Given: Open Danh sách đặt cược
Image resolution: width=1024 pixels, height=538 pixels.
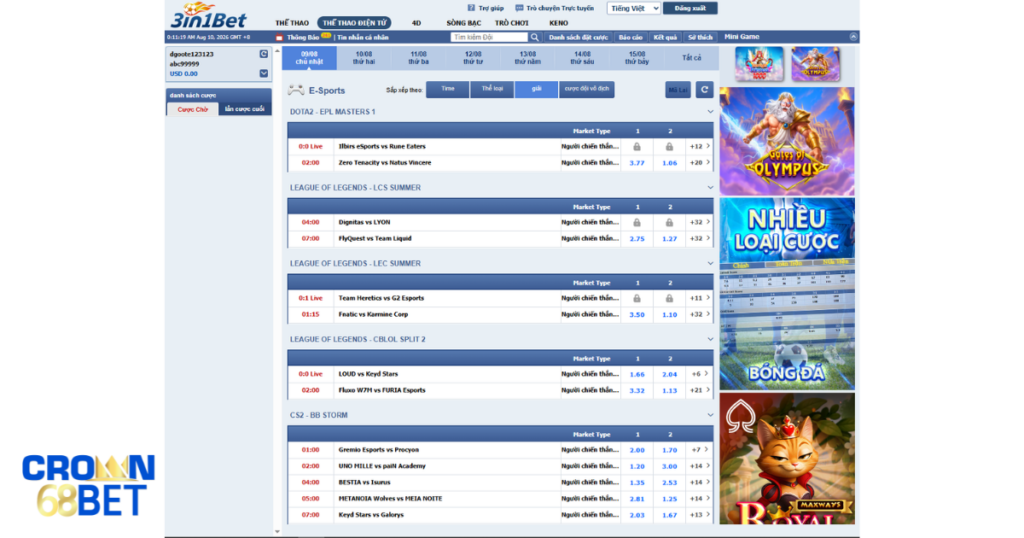Looking at the screenshot, I should tap(578, 37).
